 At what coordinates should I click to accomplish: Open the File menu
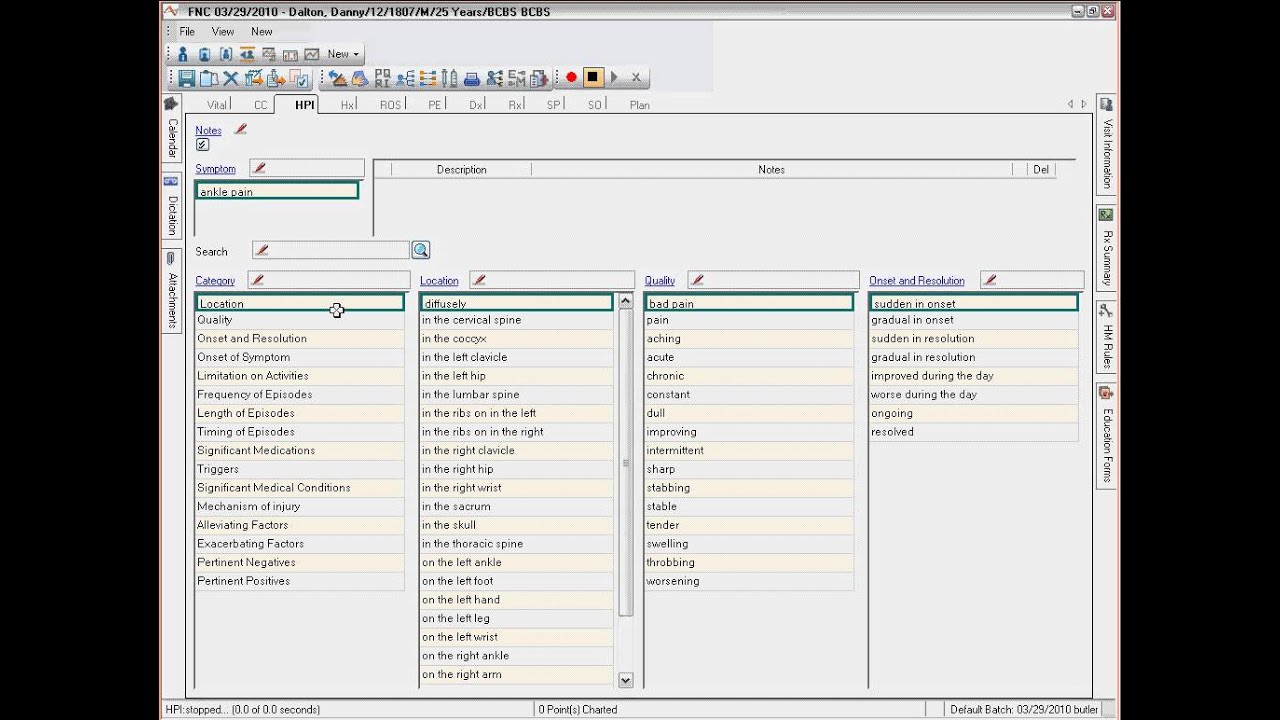click(x=187, y=31)
